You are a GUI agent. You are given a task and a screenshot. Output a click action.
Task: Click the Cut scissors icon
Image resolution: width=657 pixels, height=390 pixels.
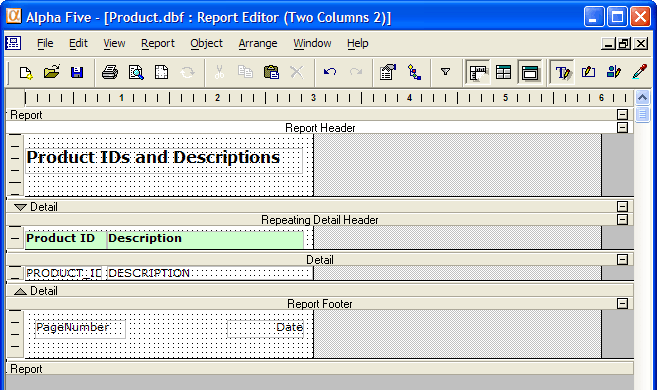[219, 73]
